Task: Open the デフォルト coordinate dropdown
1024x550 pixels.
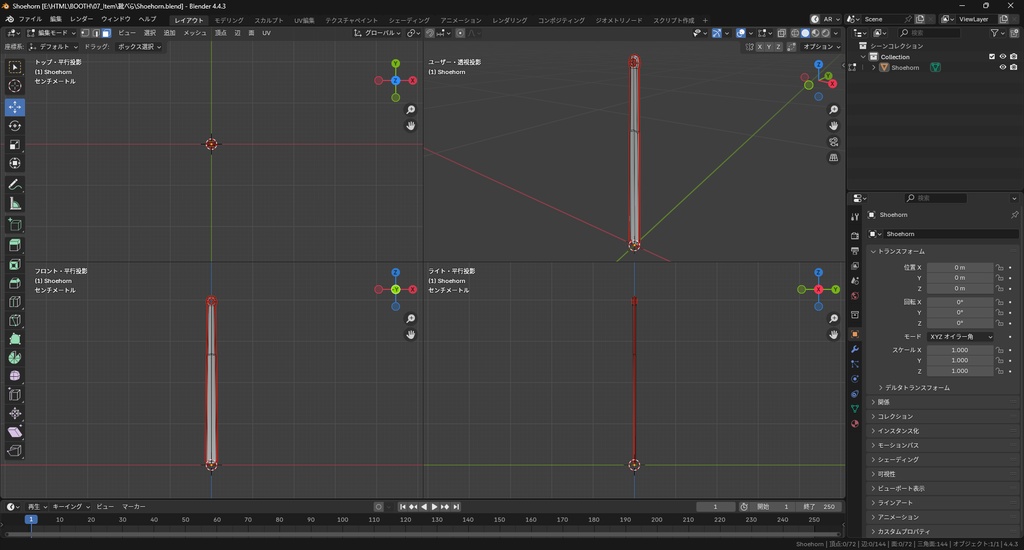Action: pos(53,47)
